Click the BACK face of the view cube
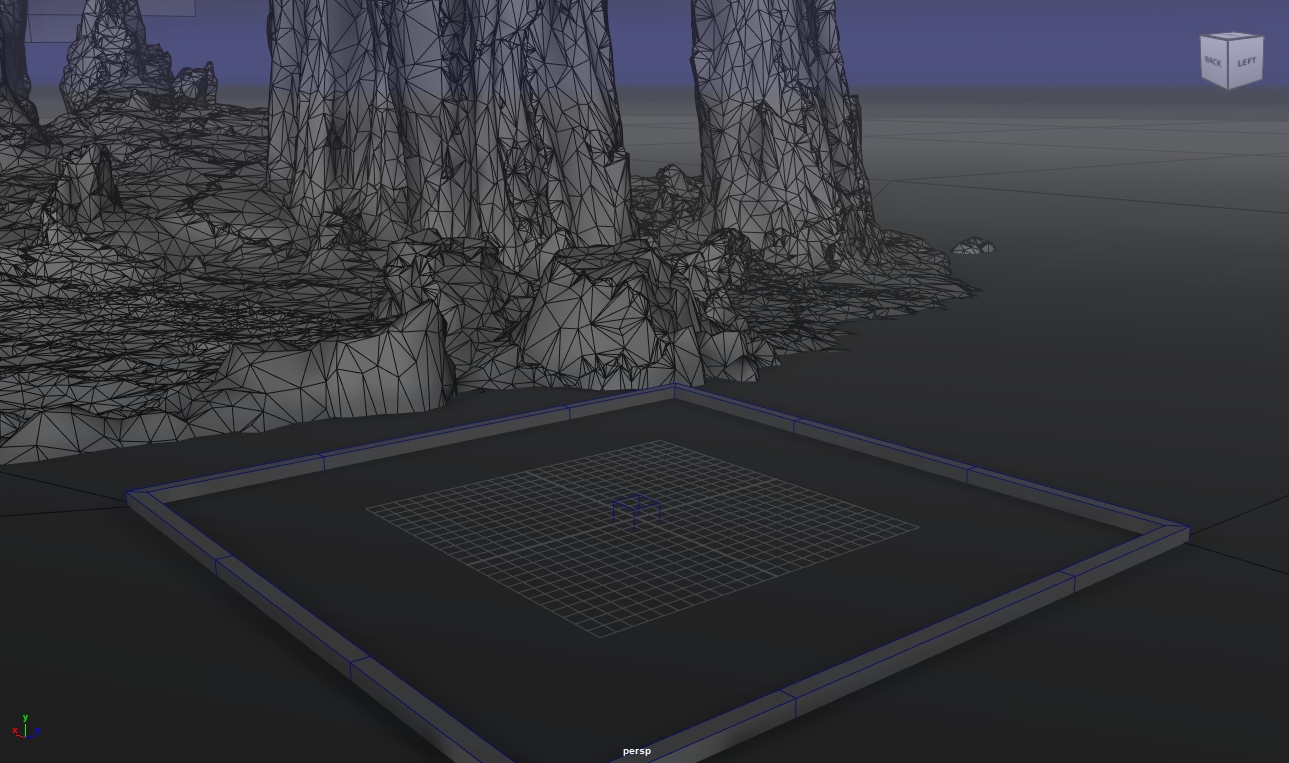The image size is (1289, 763). pos(1213,62)
